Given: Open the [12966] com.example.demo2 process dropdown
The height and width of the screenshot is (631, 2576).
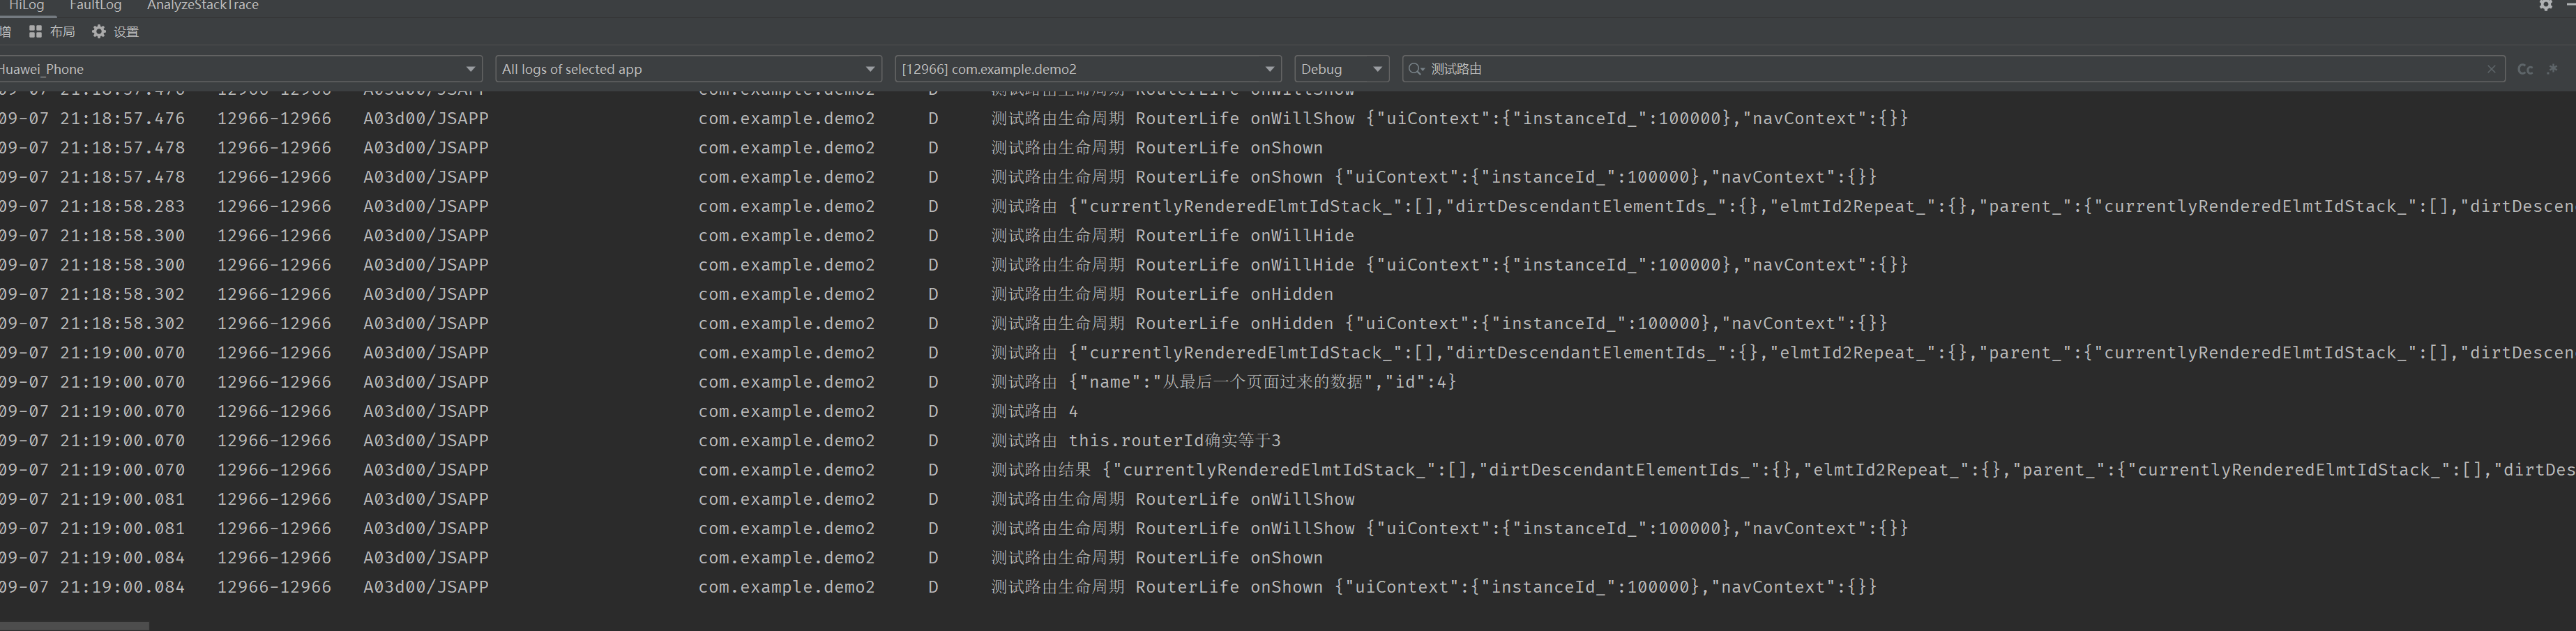Looking at the screenshot, I should [1088, 69].
